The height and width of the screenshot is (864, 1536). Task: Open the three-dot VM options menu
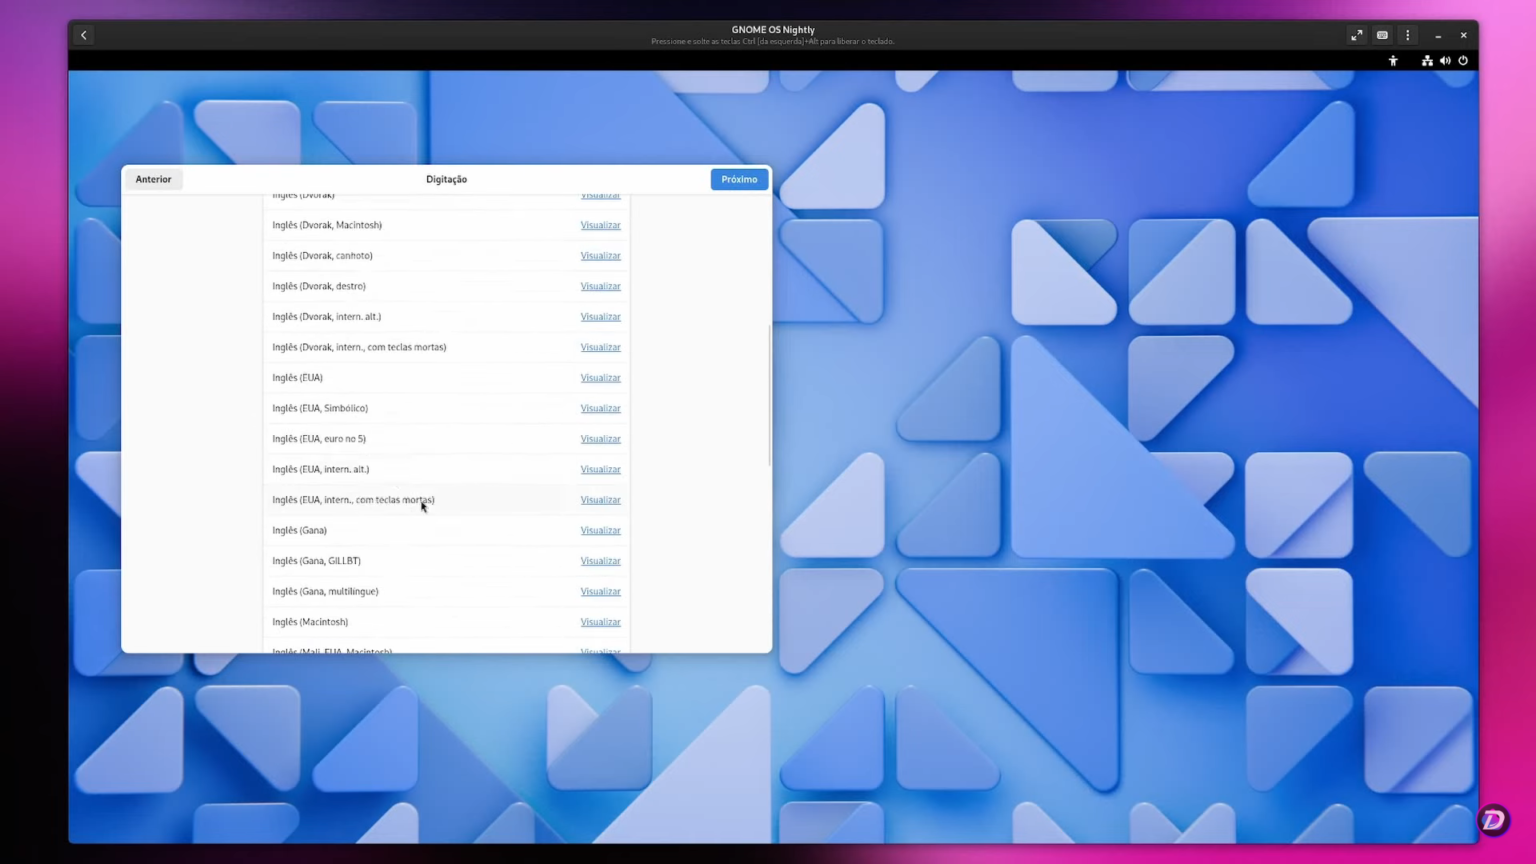point(1407,35)
